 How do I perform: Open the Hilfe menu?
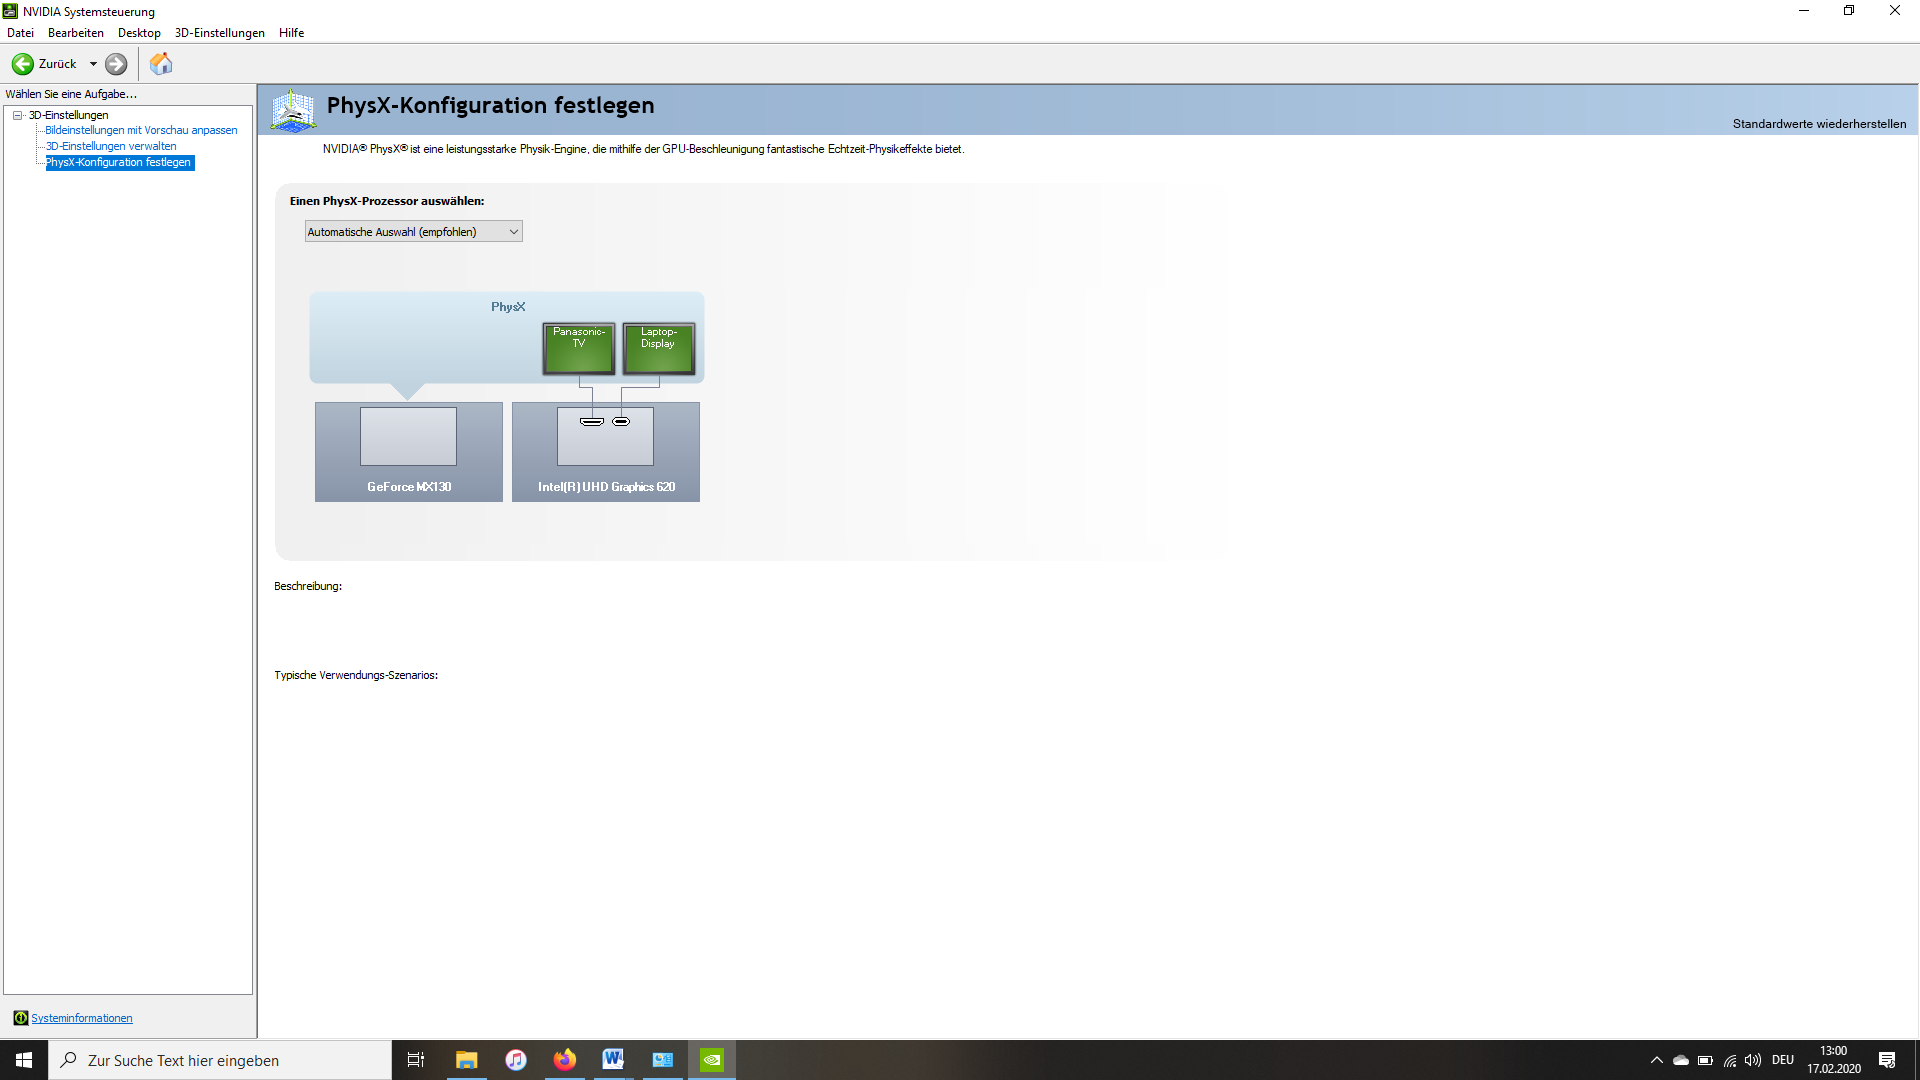click(x=291, y=33)
